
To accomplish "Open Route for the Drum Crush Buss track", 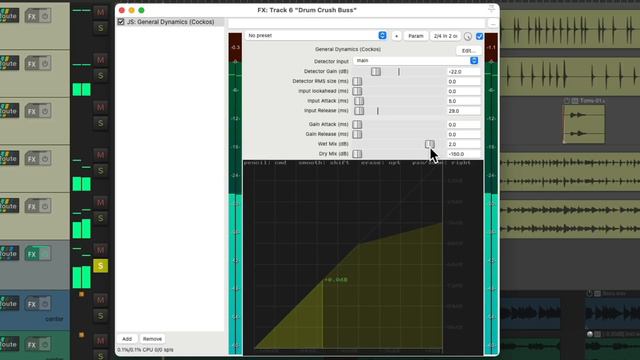I will point(9,253).
